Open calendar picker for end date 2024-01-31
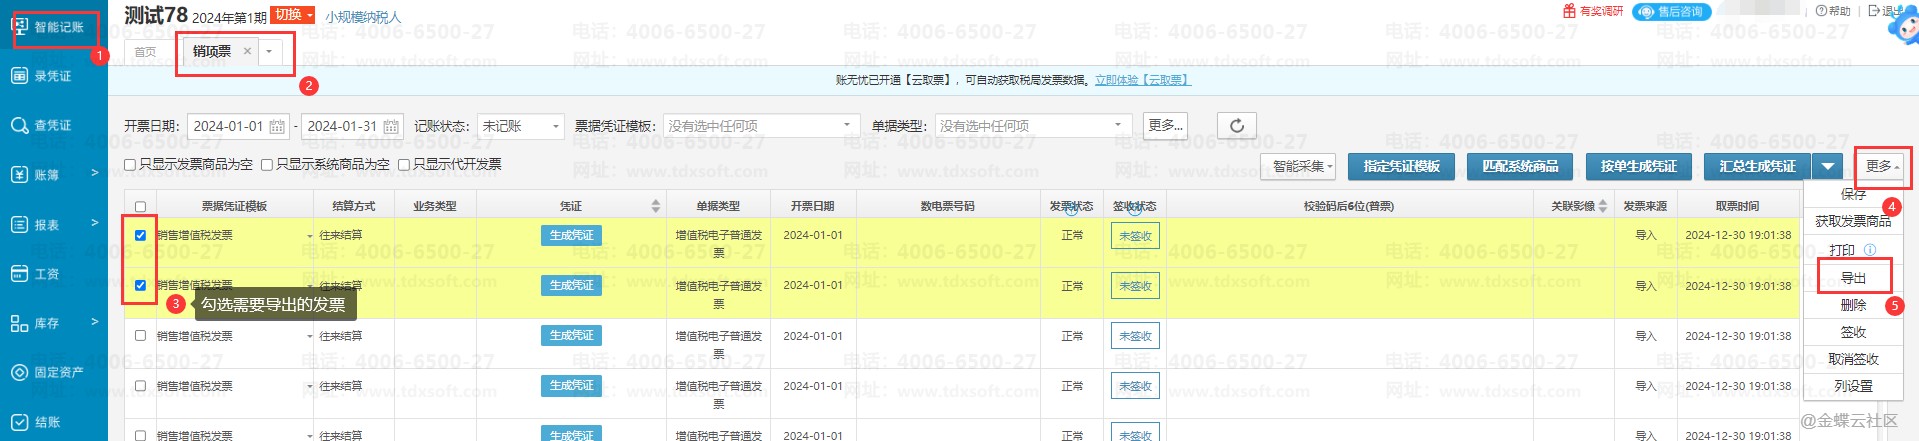Screen dimensions: 1919x441 391,127
